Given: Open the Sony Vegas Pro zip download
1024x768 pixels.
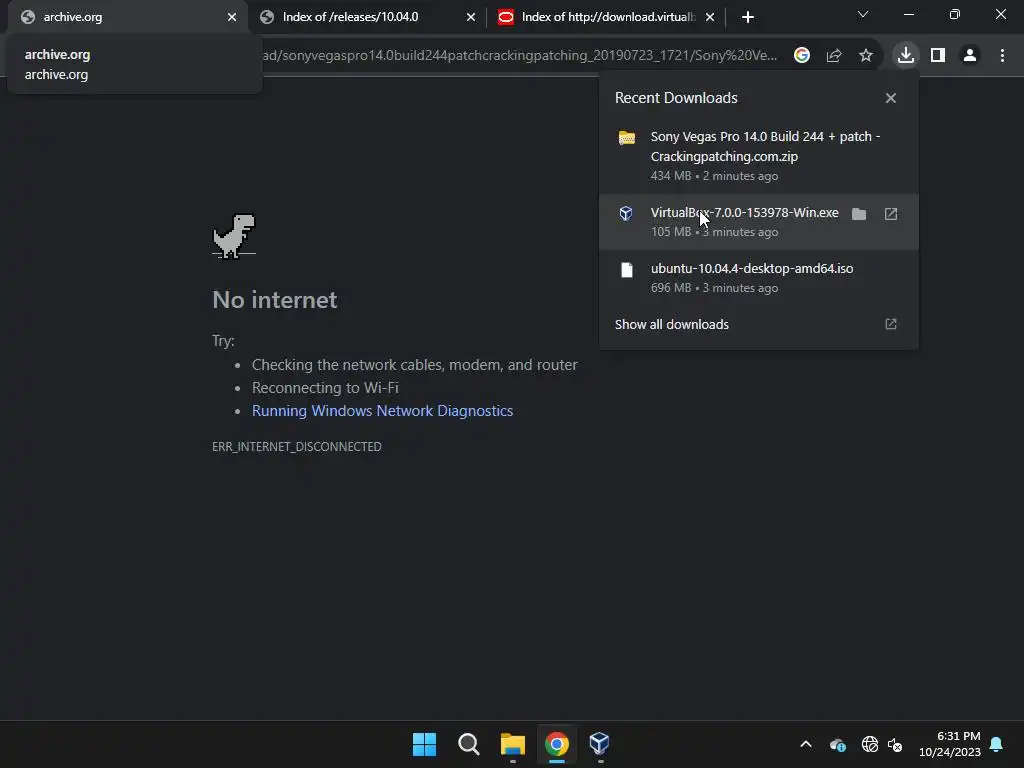Looking at the screenshot, I should click(x=759, y=155).
